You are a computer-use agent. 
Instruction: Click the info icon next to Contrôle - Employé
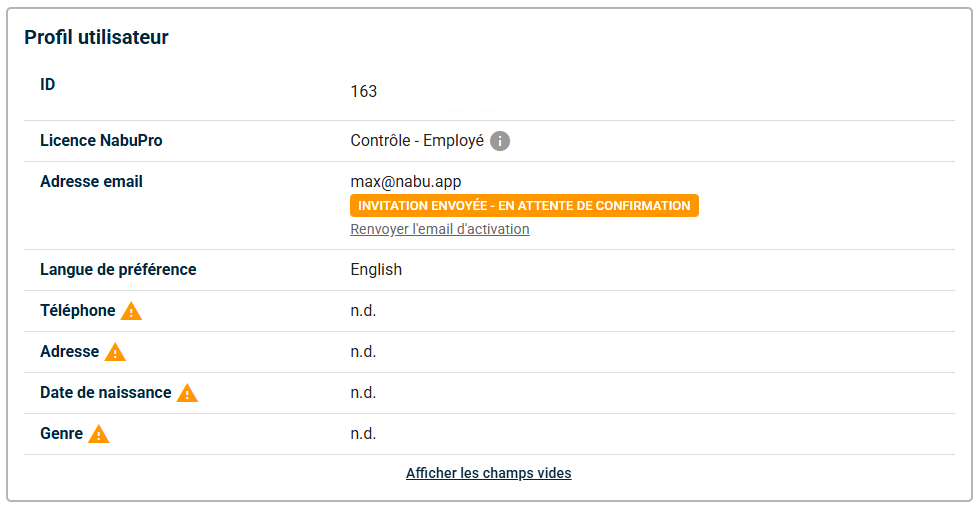pyautogui.click(x=500, y=141)
